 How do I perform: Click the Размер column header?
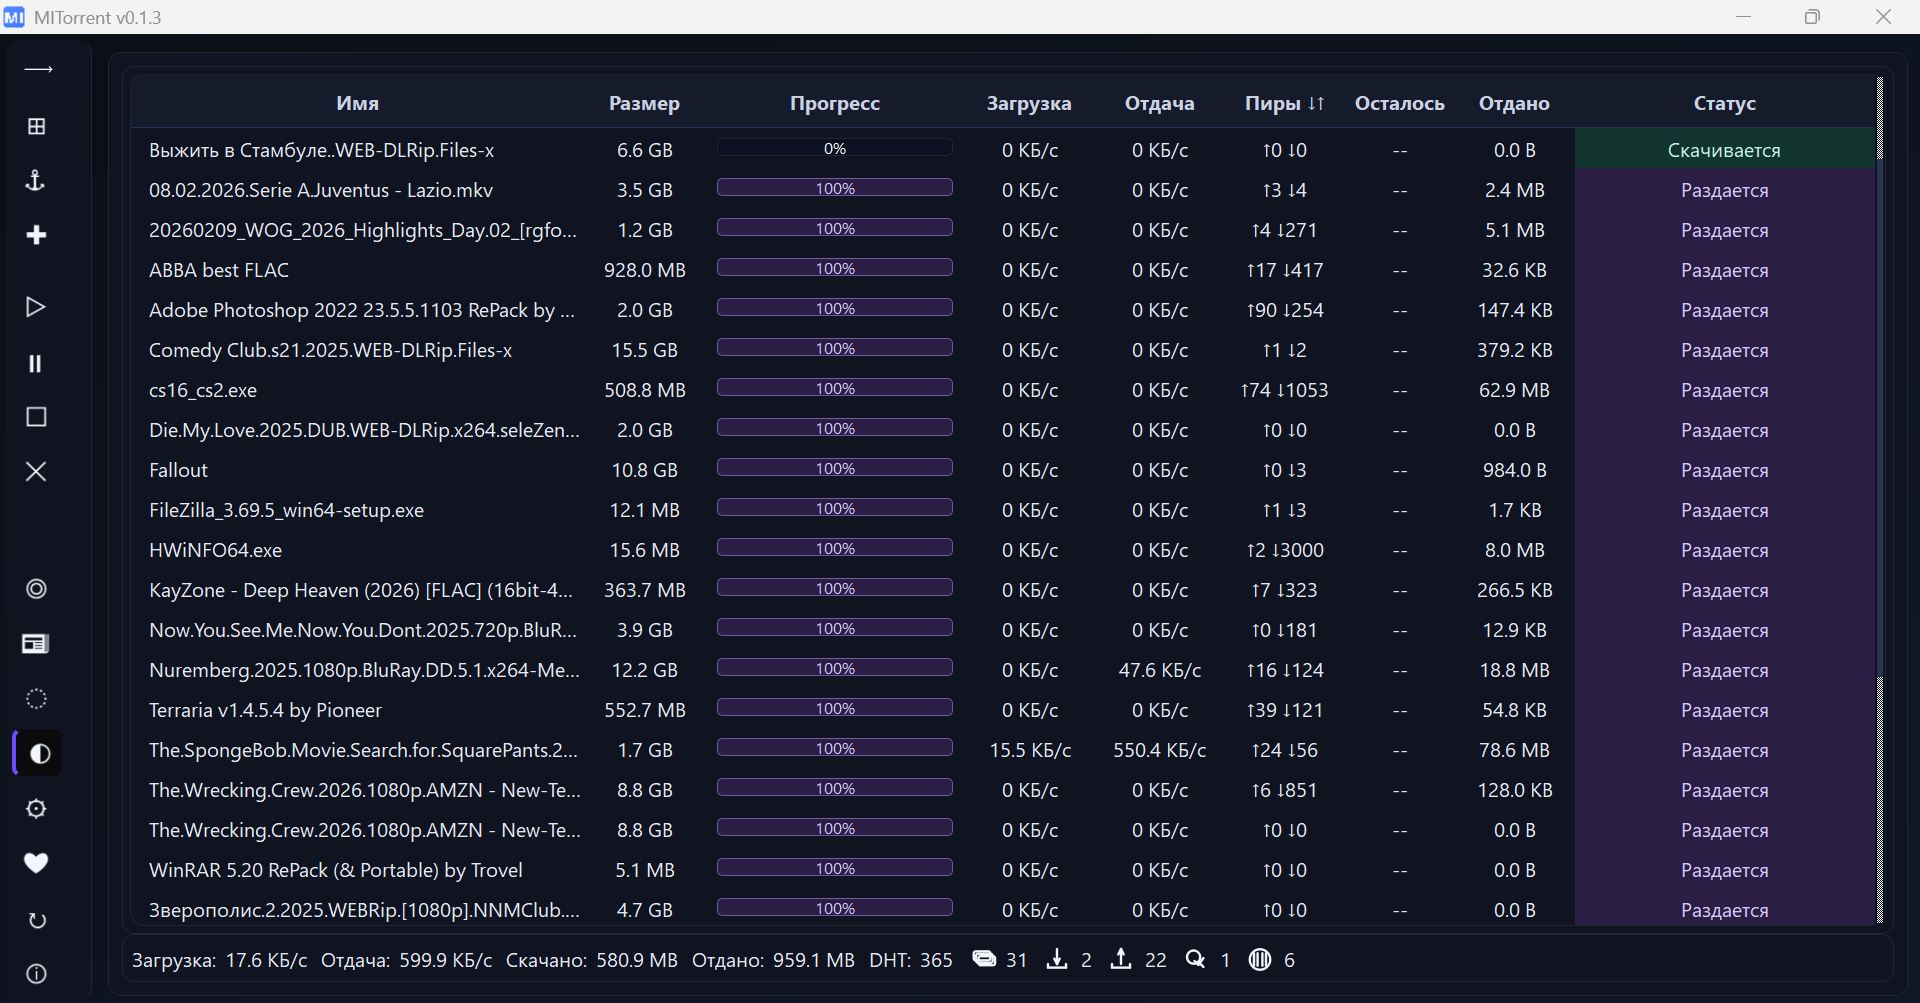(644, 103)
